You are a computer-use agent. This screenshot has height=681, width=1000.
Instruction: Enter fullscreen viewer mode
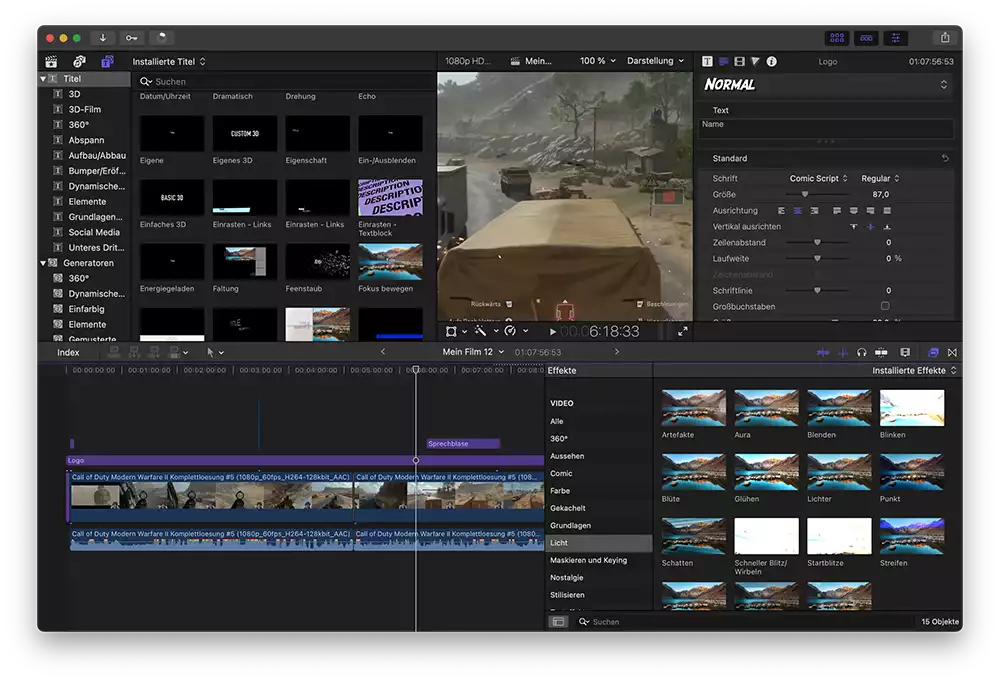point(682,332)
